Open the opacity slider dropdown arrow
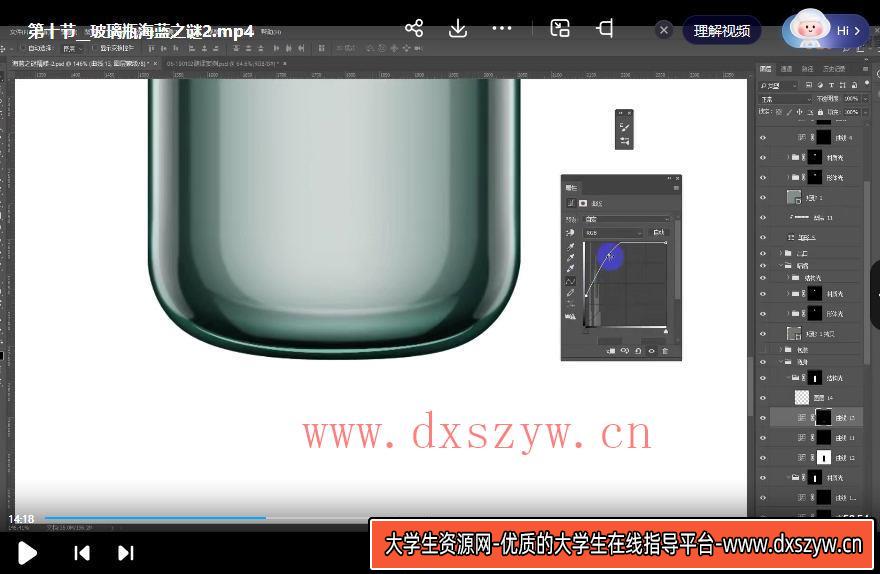Image resolution: width=880 pixels, height=574 pixels. 865,99
